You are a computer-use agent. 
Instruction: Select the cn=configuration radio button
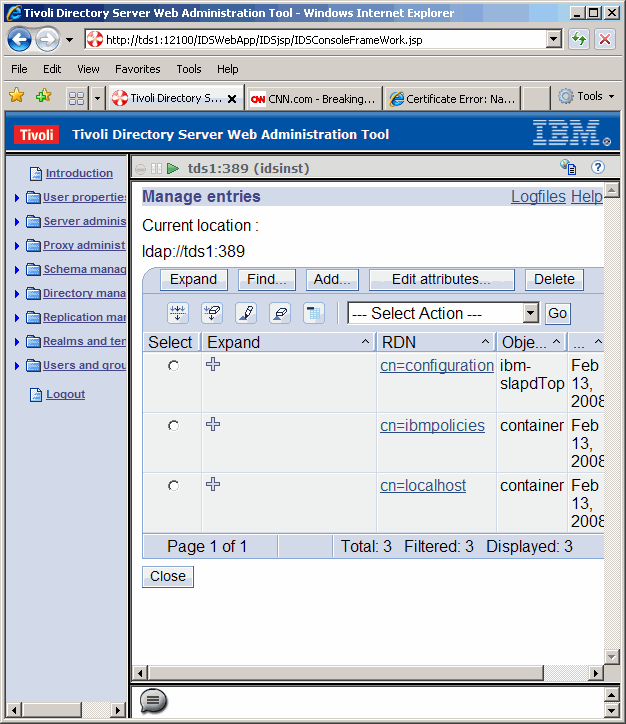[174, 366]
